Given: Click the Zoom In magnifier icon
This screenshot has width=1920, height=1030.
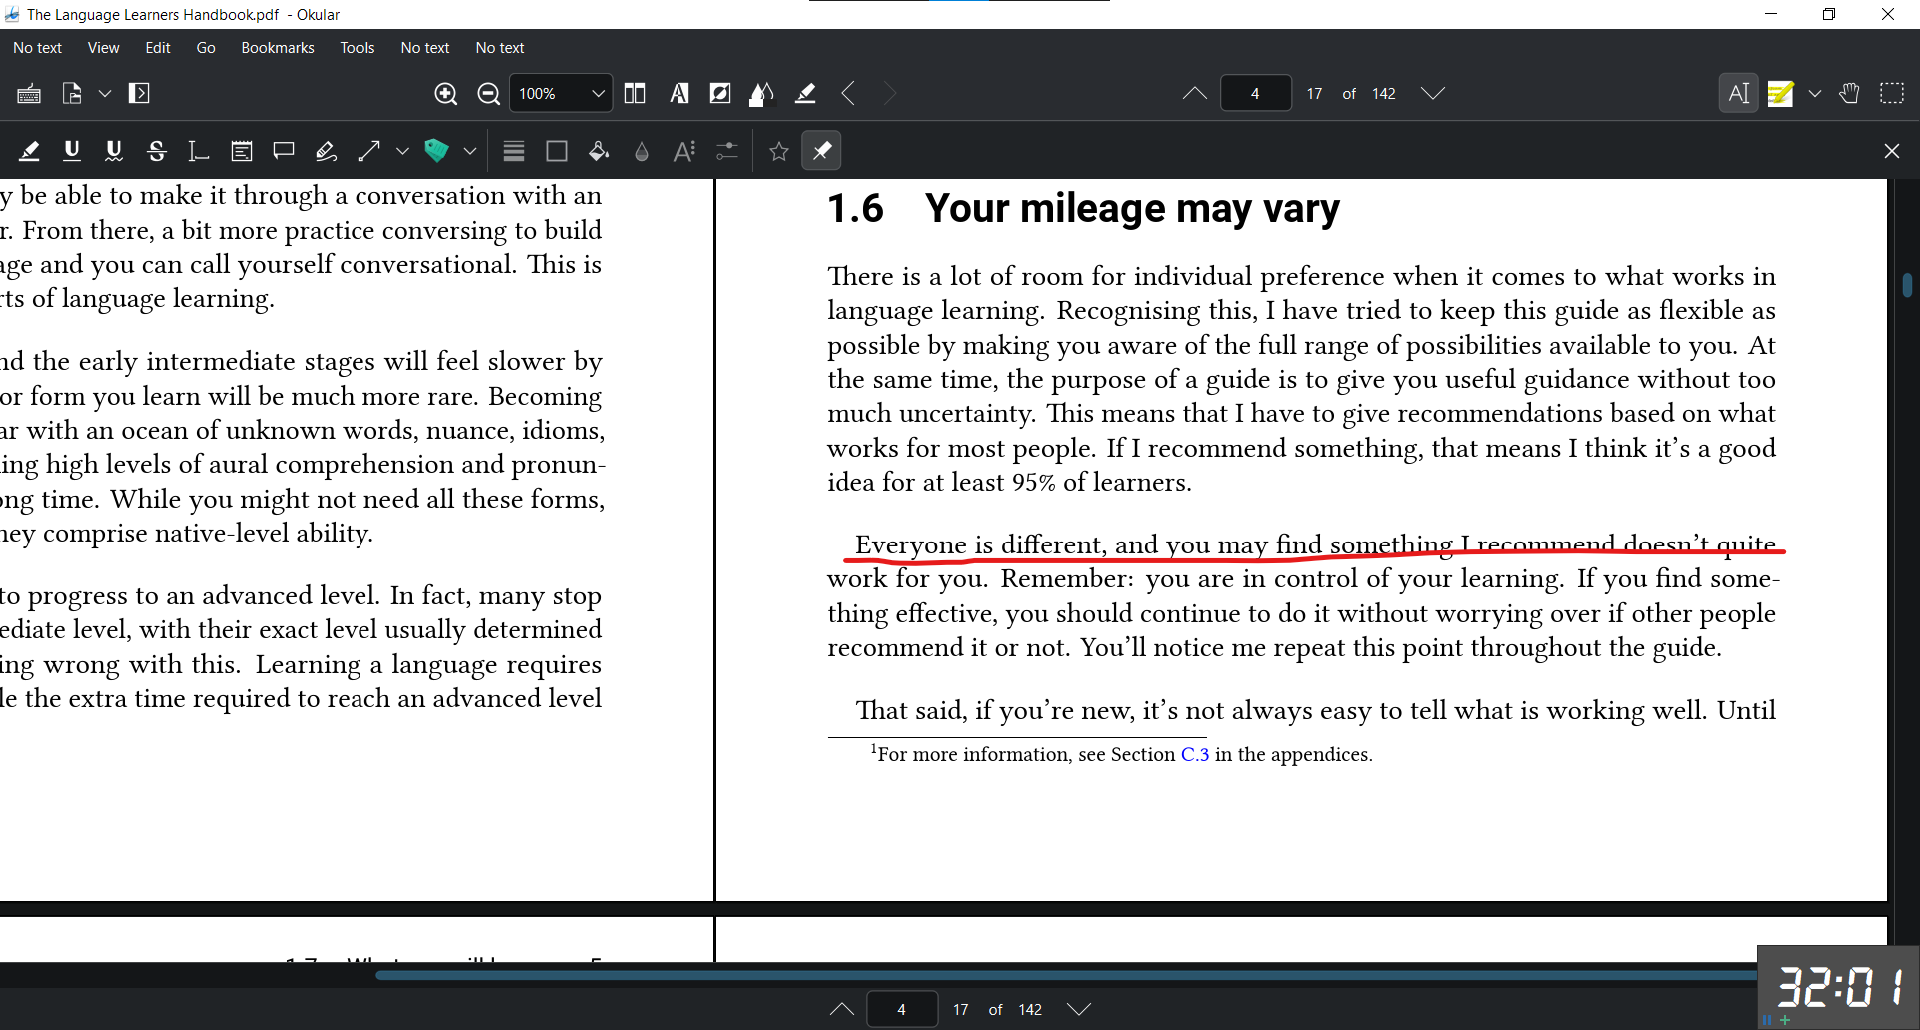Looking at the screenshot, I should tap(446, 94).
